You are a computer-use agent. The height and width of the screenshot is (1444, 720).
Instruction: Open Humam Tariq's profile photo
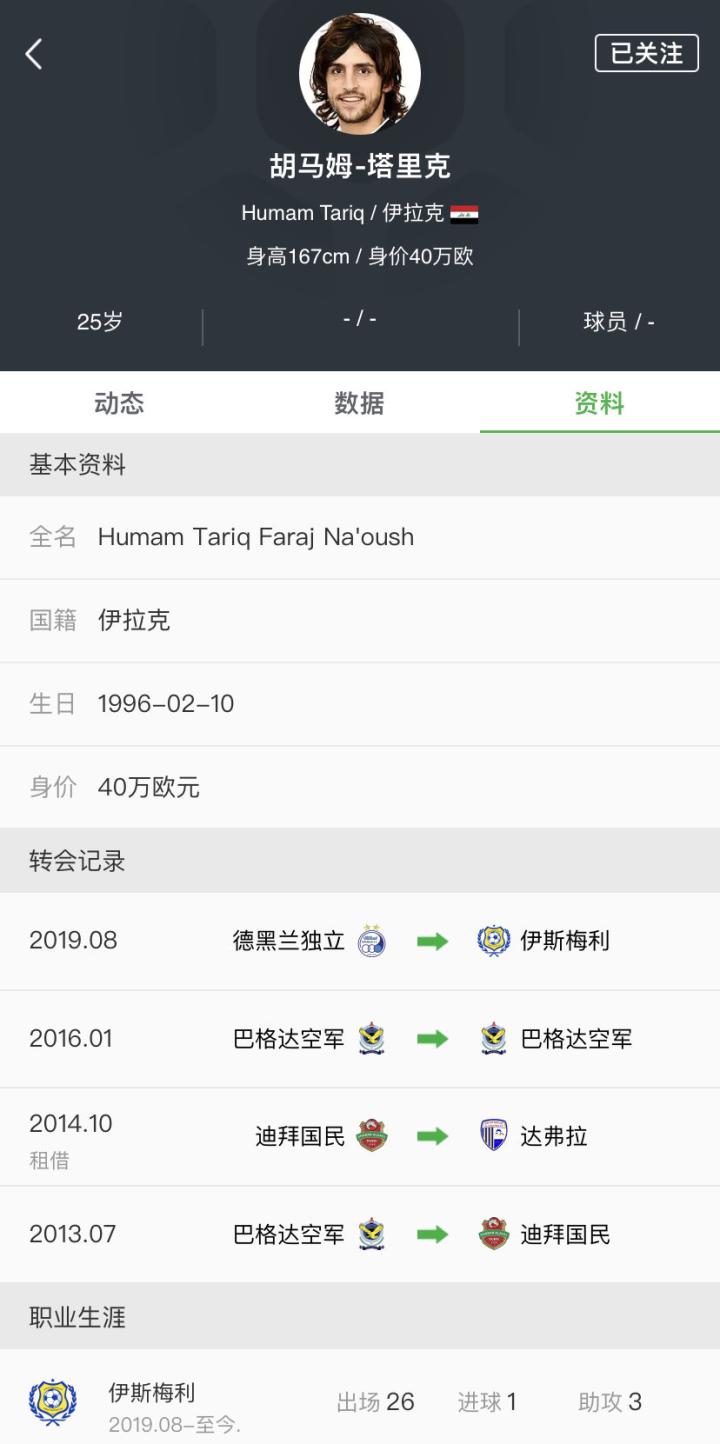(x=360, y=73)
